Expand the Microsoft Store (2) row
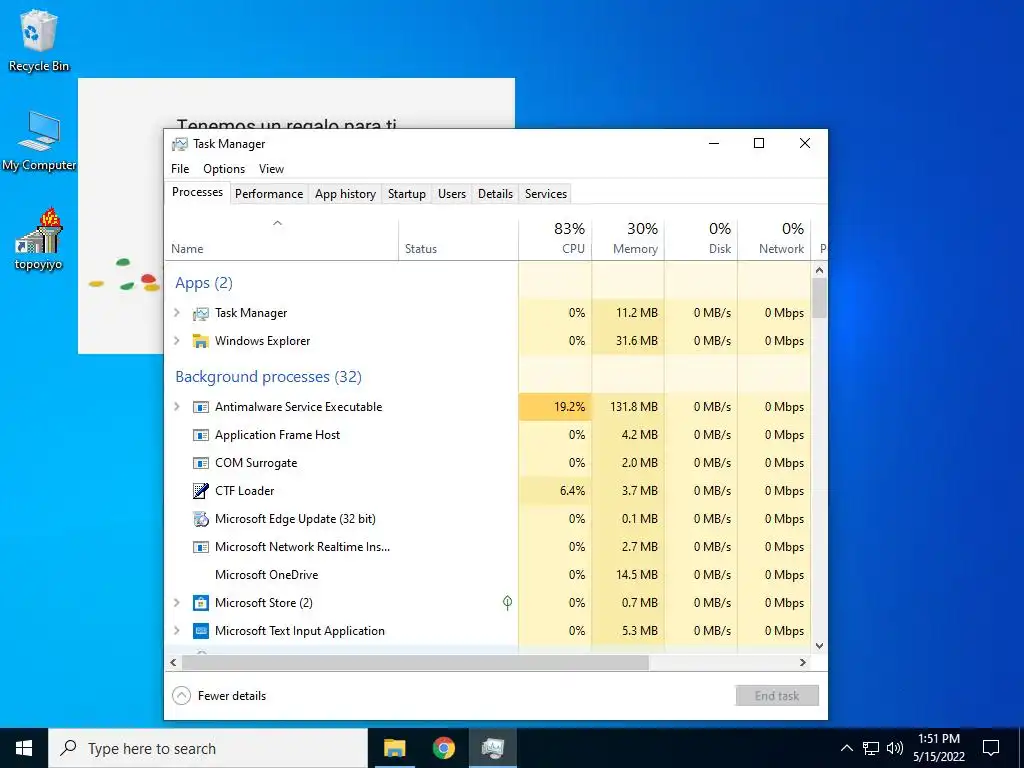1024x768 pixels. [176, 603]
